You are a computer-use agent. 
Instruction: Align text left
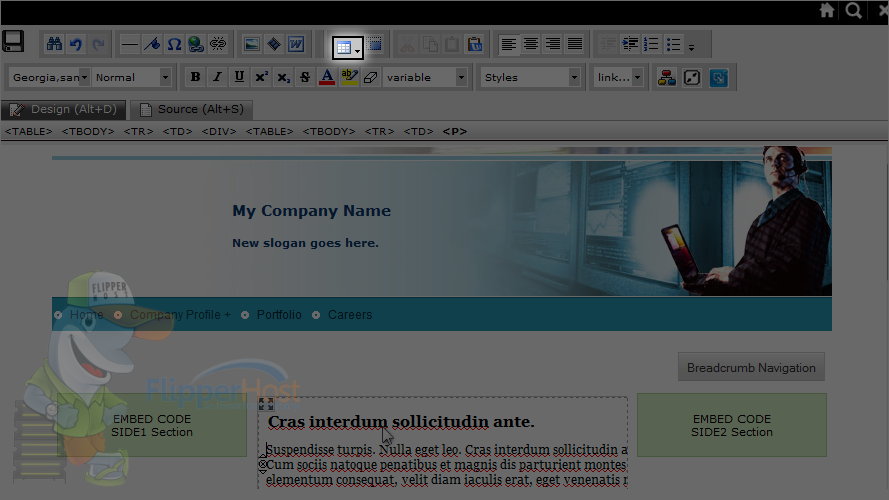pyautogui.click(x=509, y=44)
